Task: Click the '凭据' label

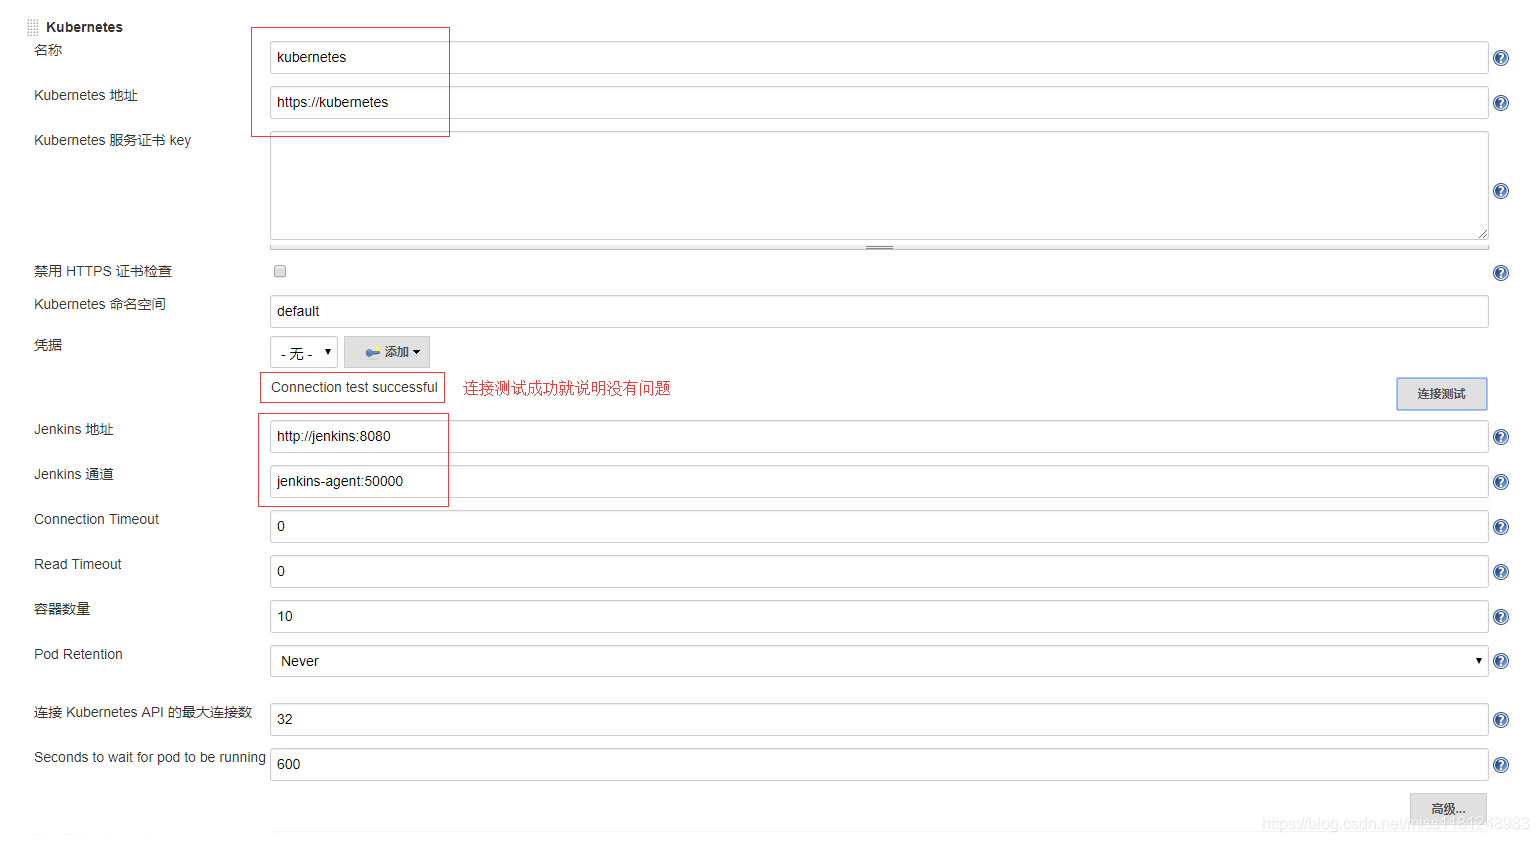Action: [x=48, y=345]
